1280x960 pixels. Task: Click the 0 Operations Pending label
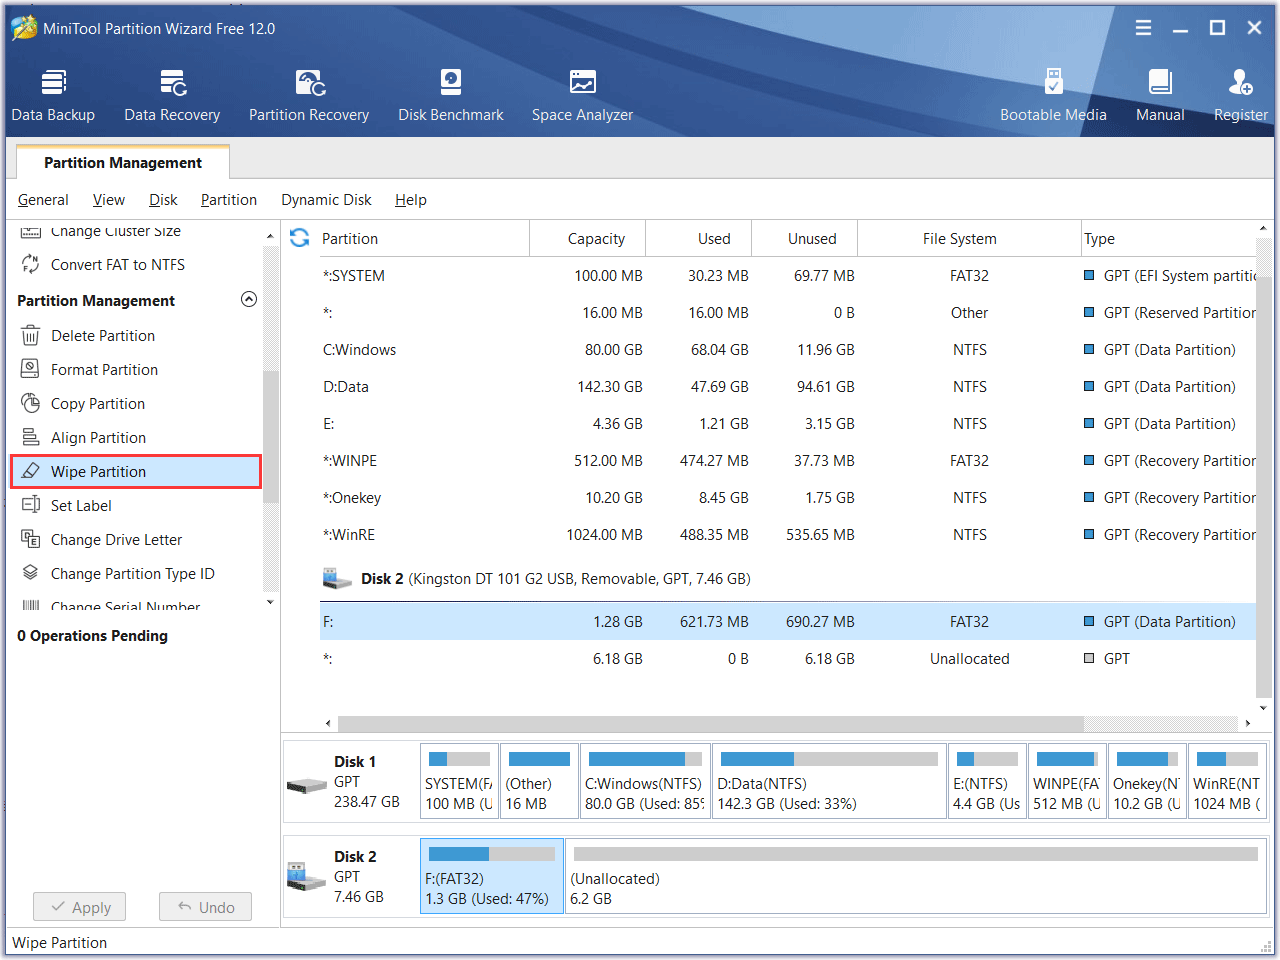click(92, 636)
